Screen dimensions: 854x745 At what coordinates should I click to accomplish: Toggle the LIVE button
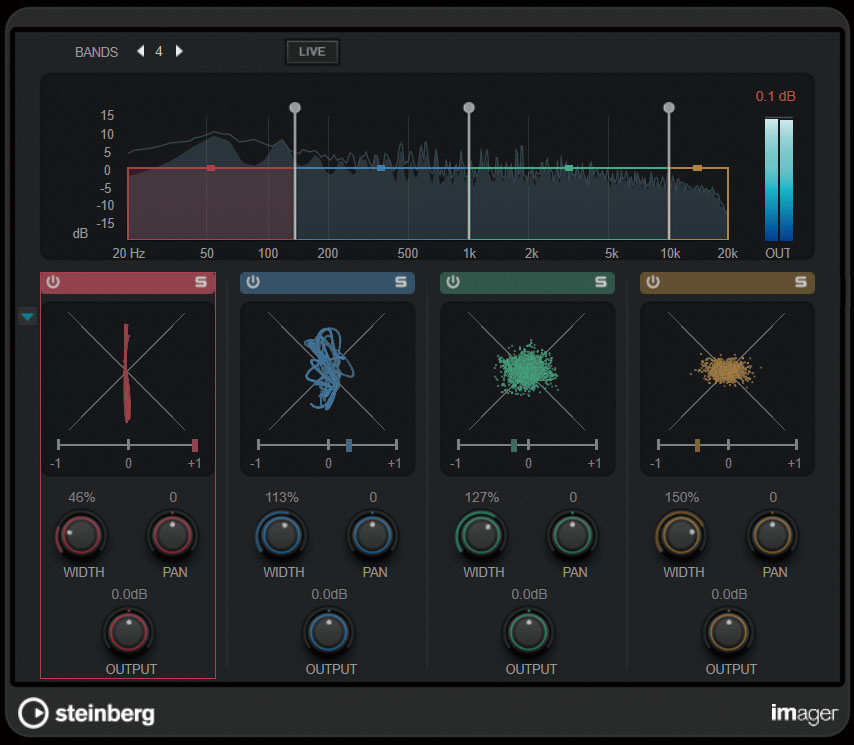point(312,52)
